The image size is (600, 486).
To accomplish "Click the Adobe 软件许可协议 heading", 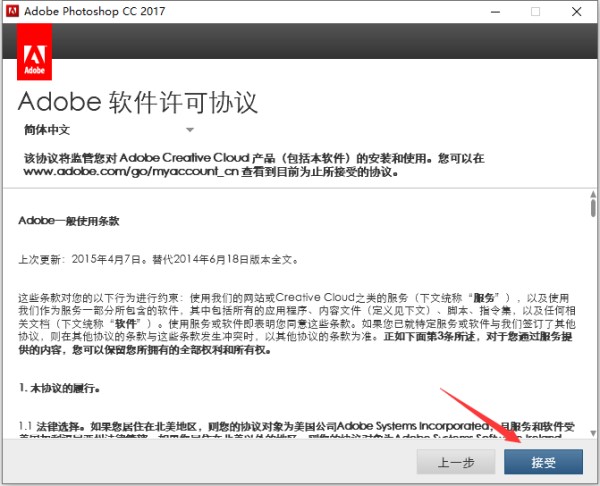I will 138,103.
